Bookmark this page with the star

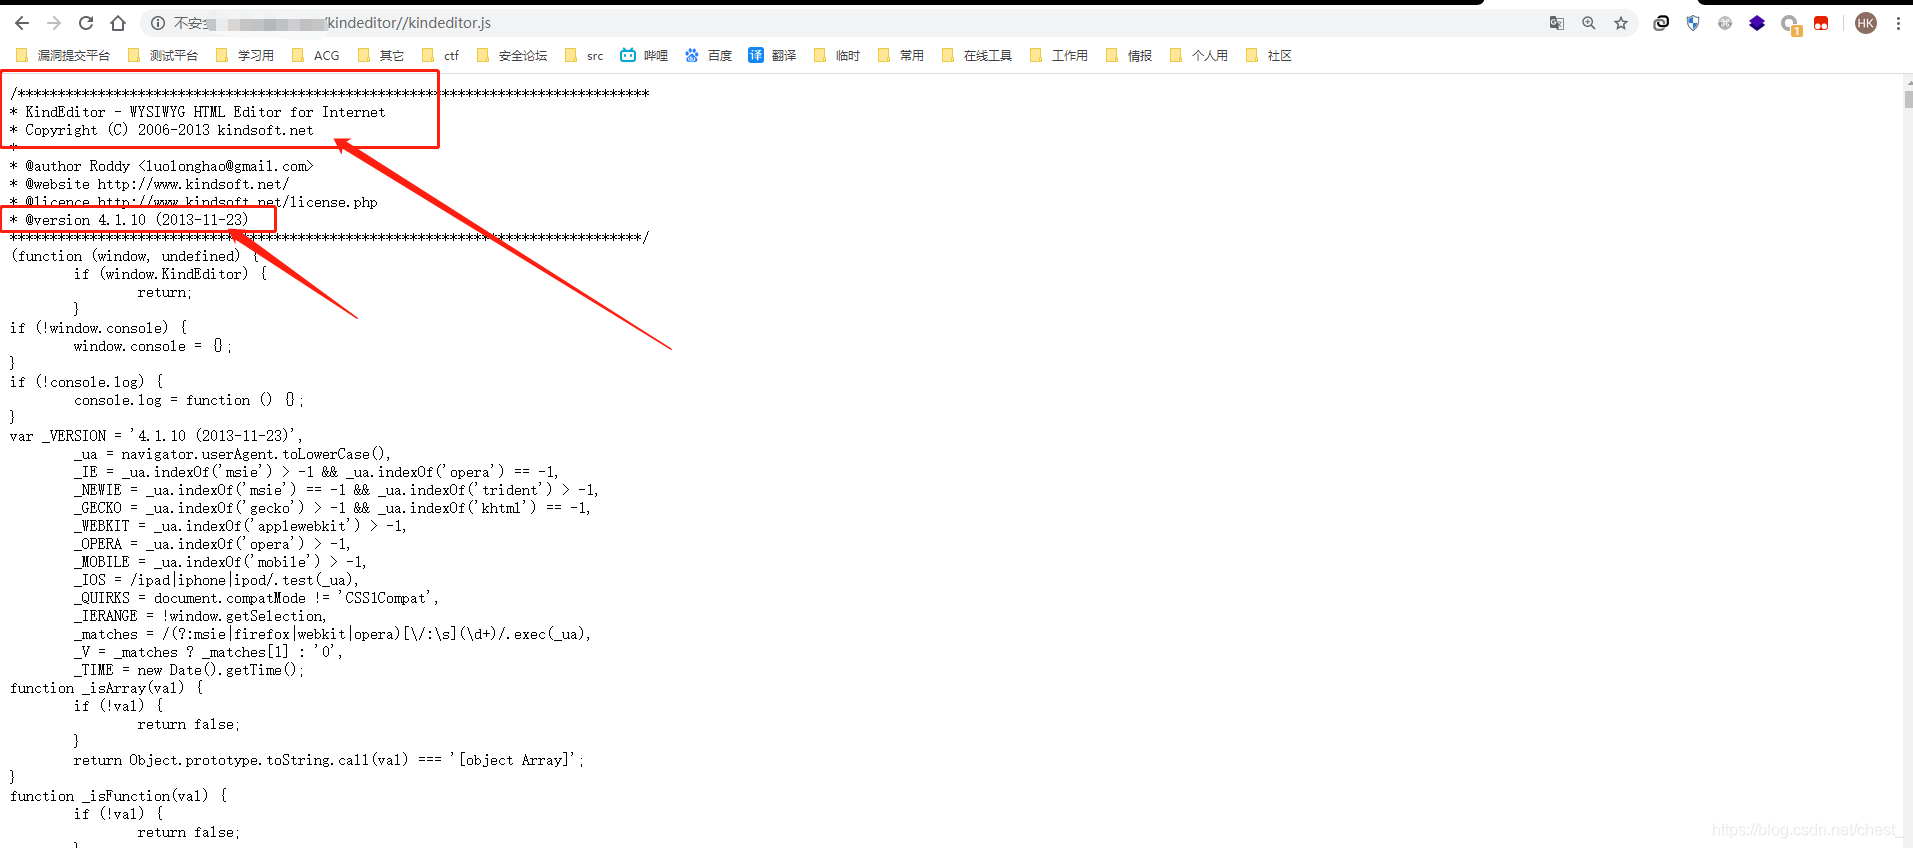(1621, 23)
